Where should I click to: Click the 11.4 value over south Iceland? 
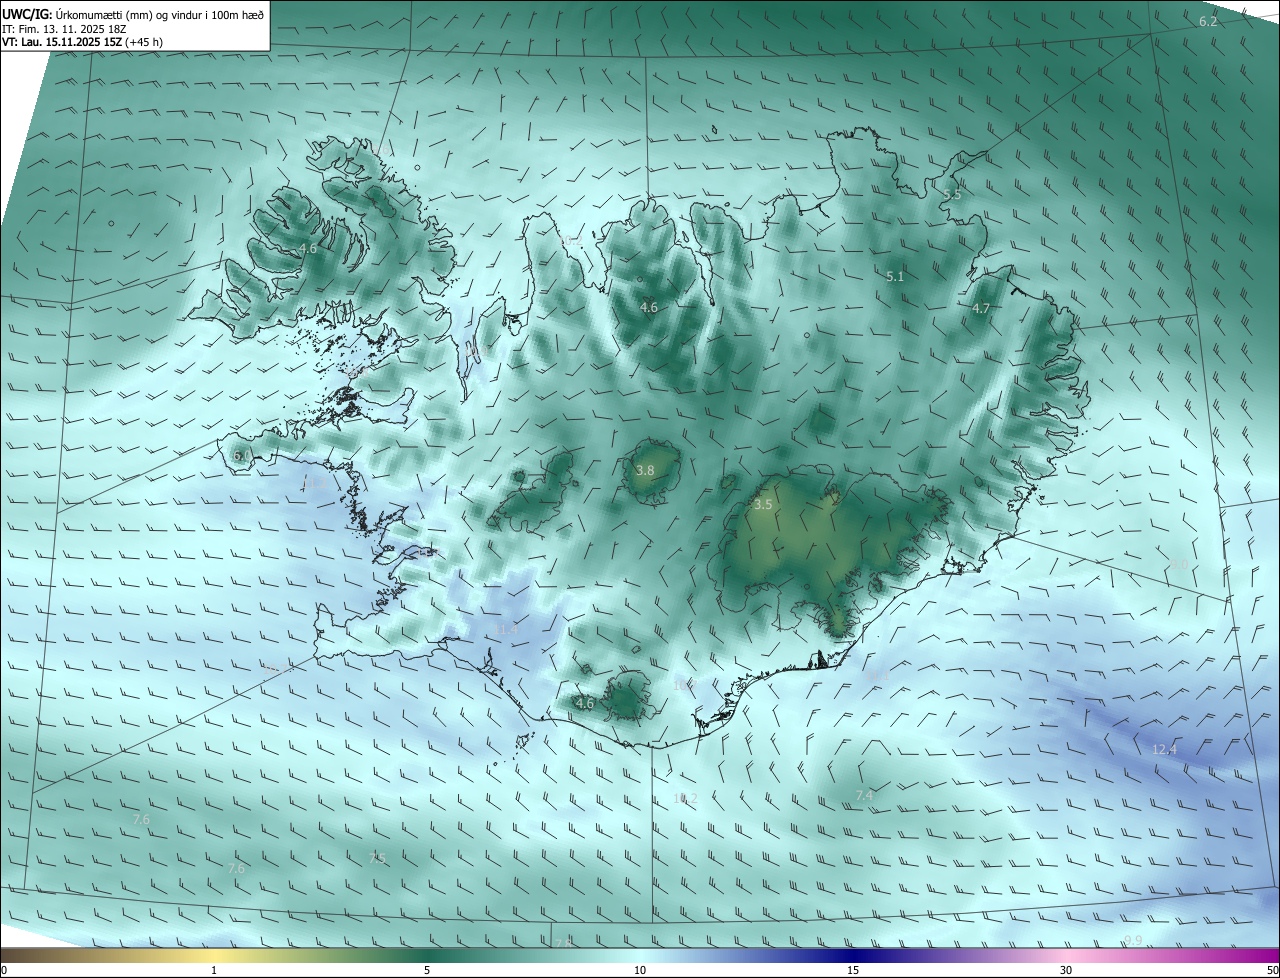click(507, 628)
